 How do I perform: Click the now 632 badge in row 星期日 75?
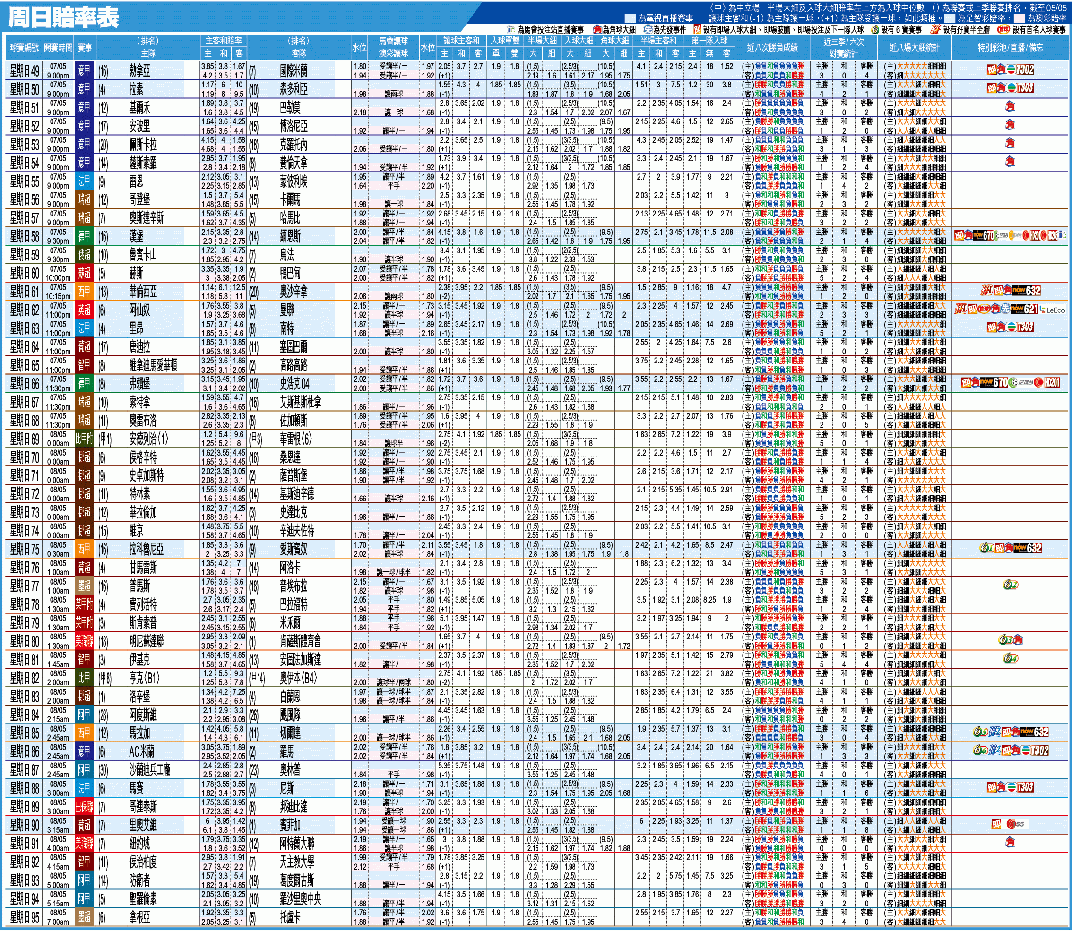coord(1027,548)
